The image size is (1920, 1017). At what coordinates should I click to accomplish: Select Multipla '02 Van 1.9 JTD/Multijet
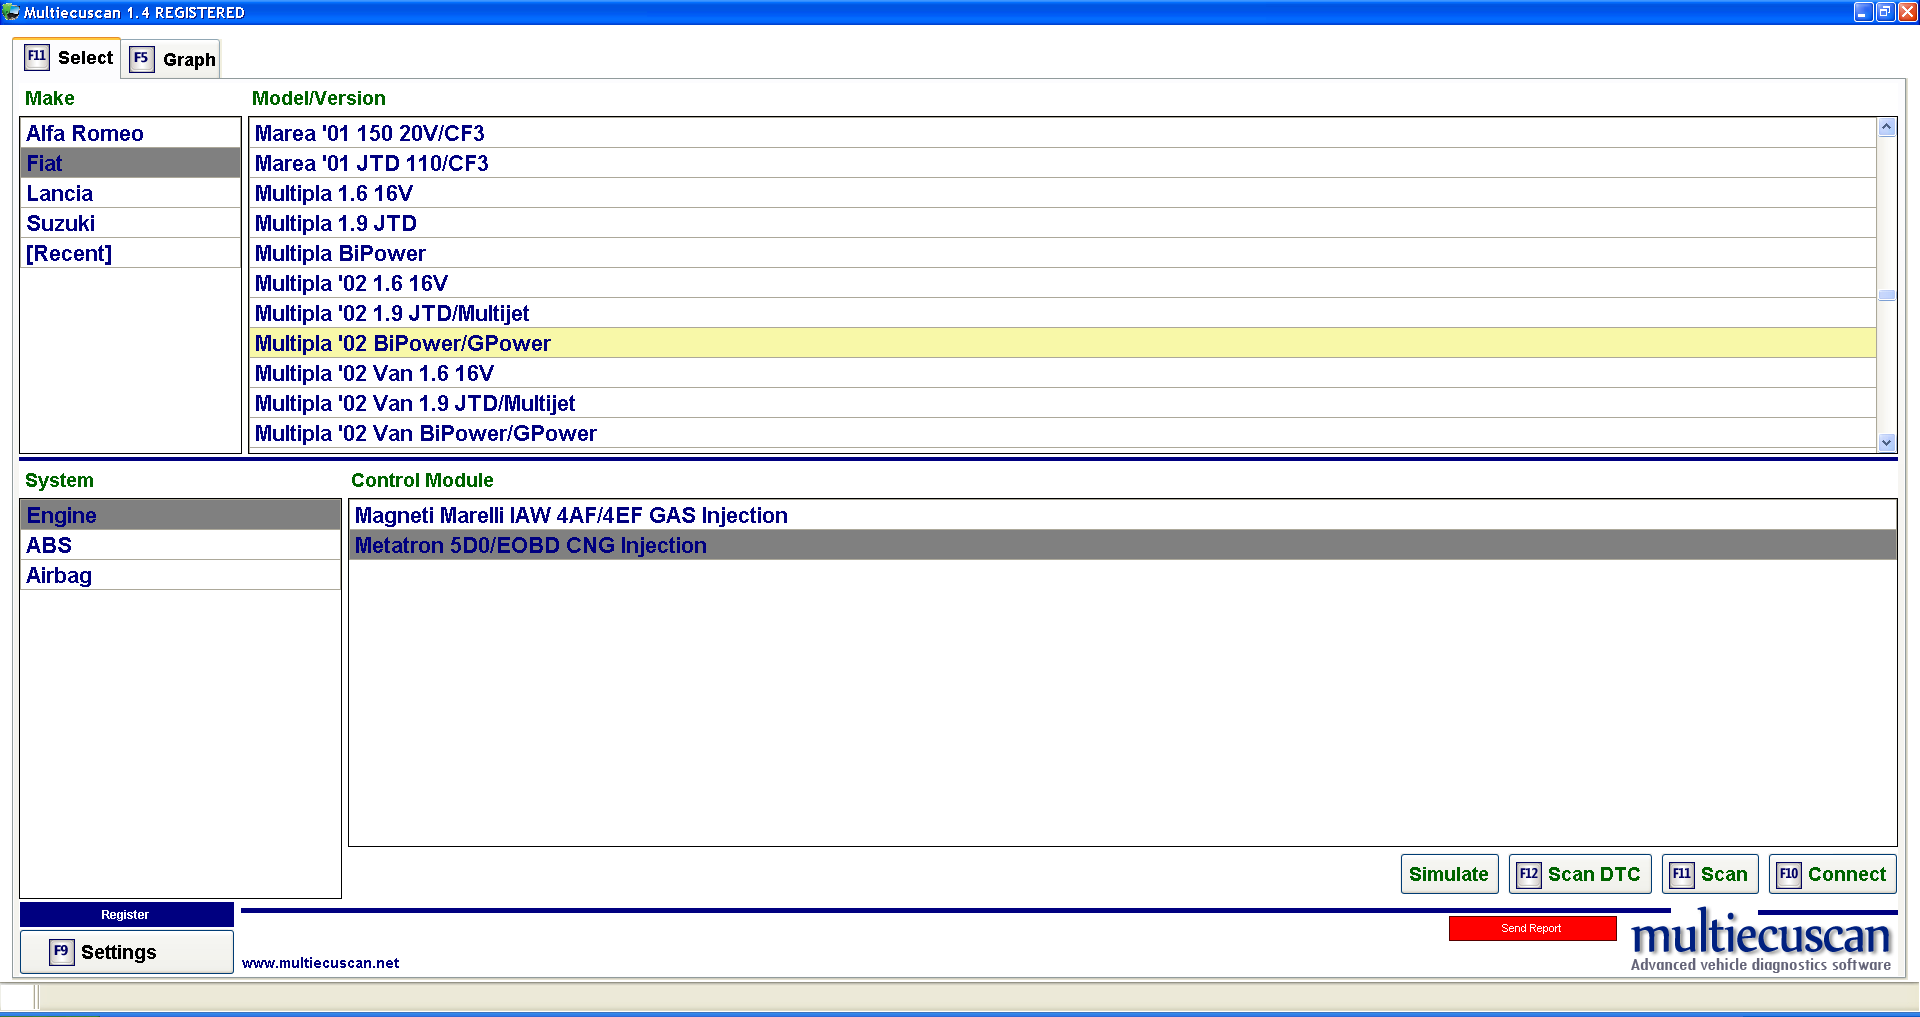tap(1062, 403)
